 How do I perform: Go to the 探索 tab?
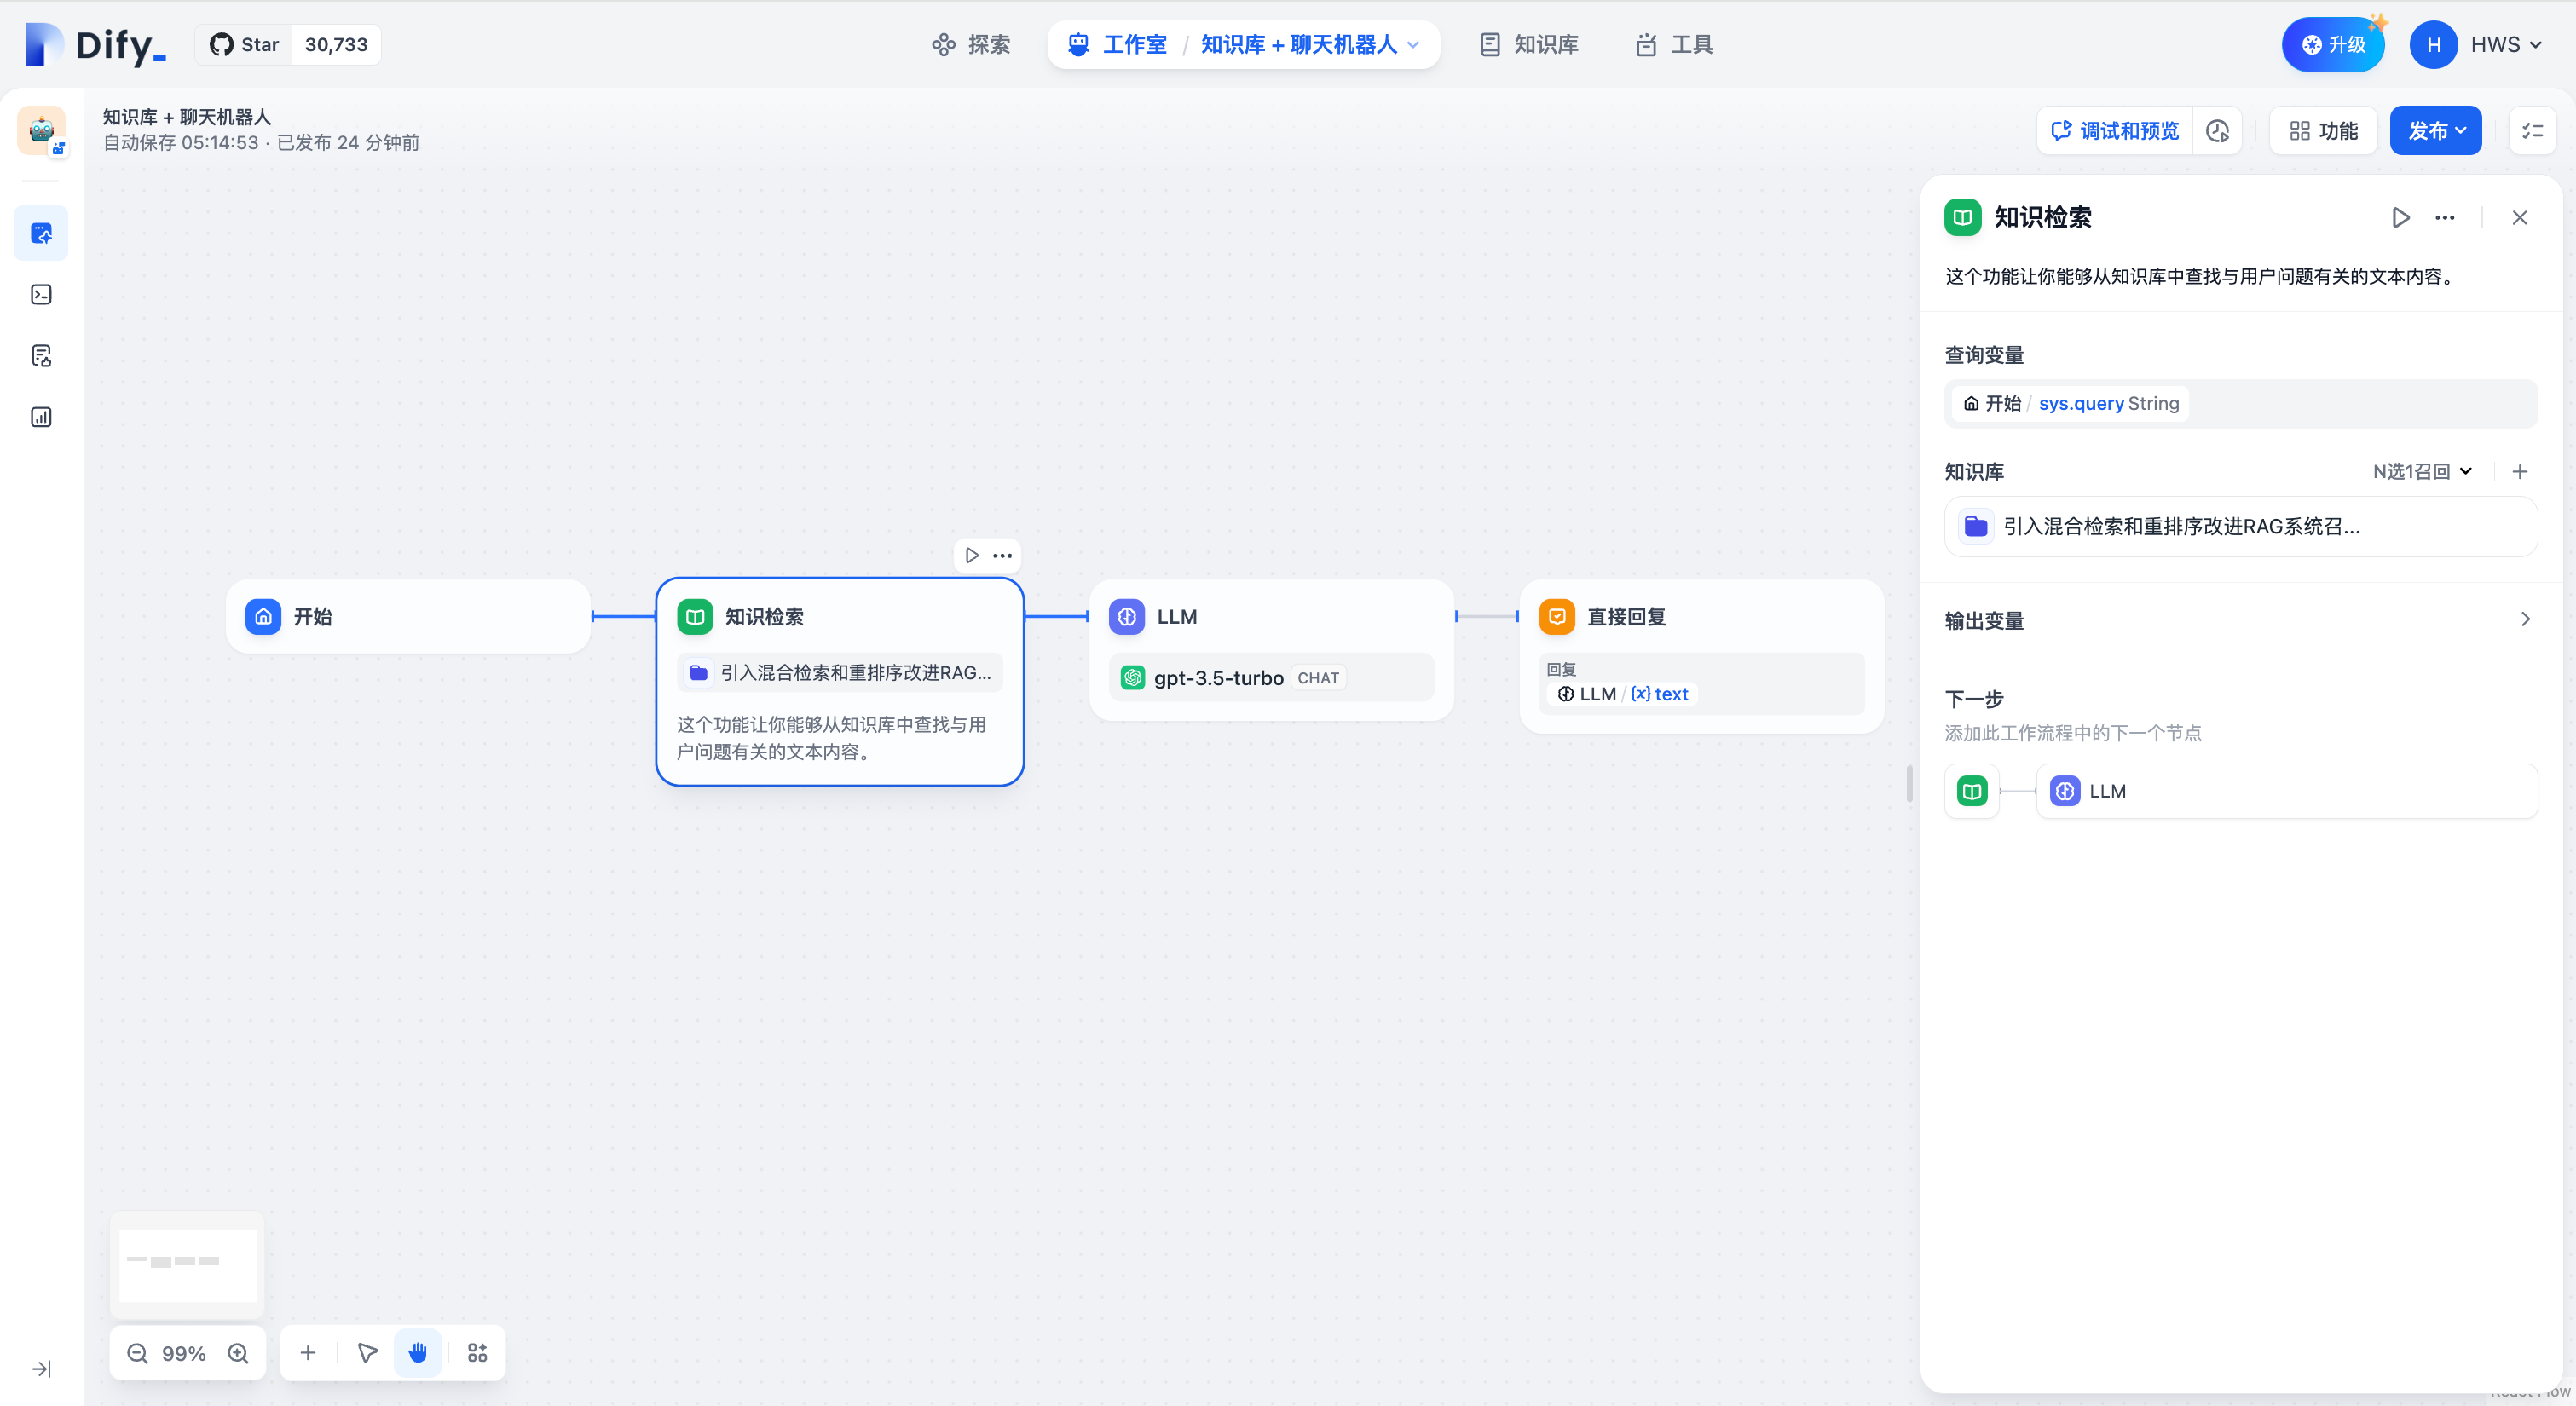(971, 45)
